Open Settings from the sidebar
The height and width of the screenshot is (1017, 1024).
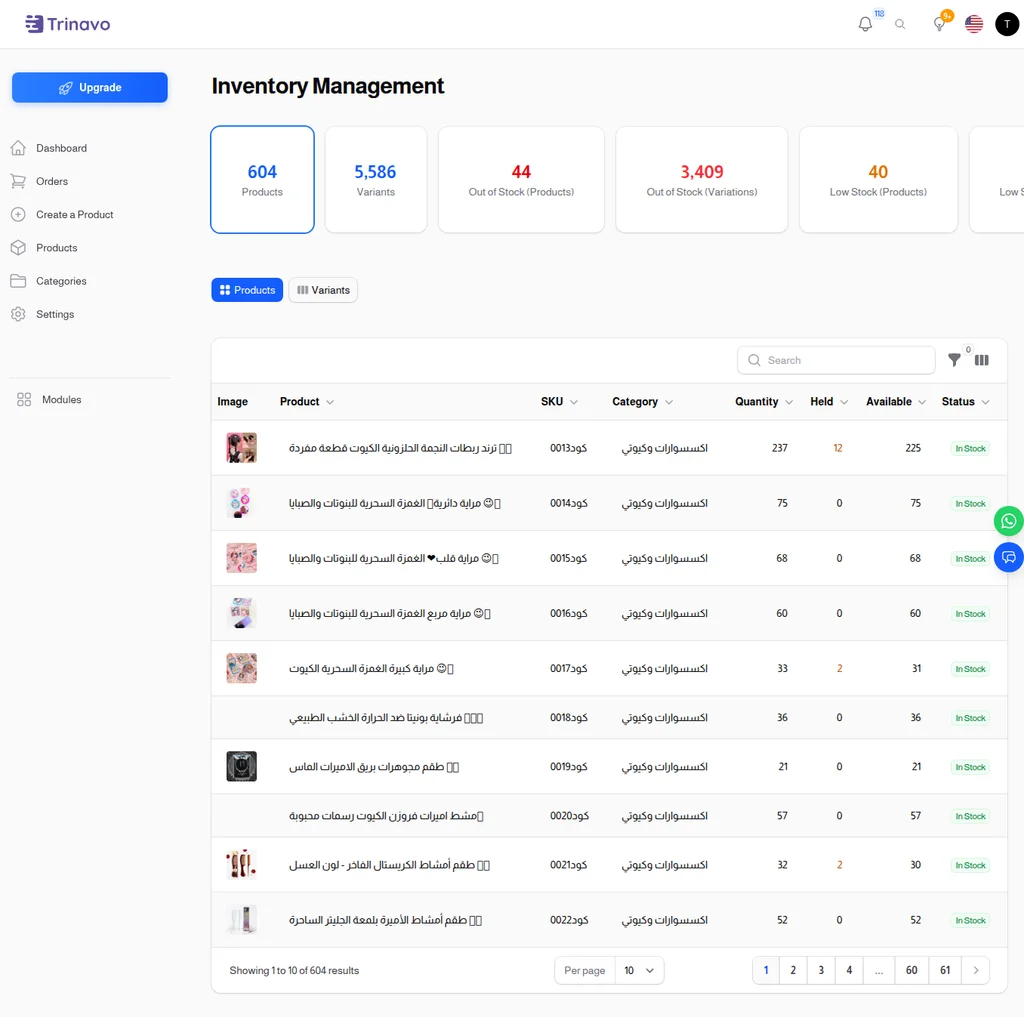coord(55,314)
